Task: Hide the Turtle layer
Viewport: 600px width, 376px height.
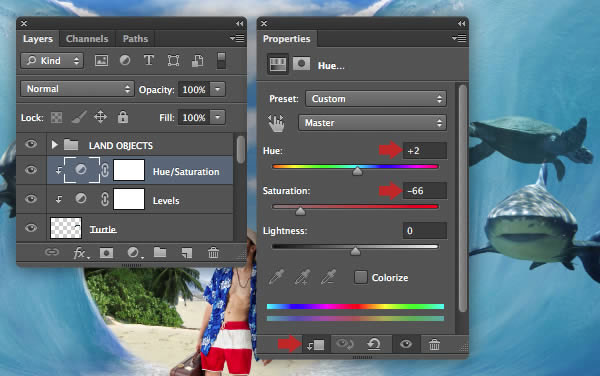Action: 31,228
